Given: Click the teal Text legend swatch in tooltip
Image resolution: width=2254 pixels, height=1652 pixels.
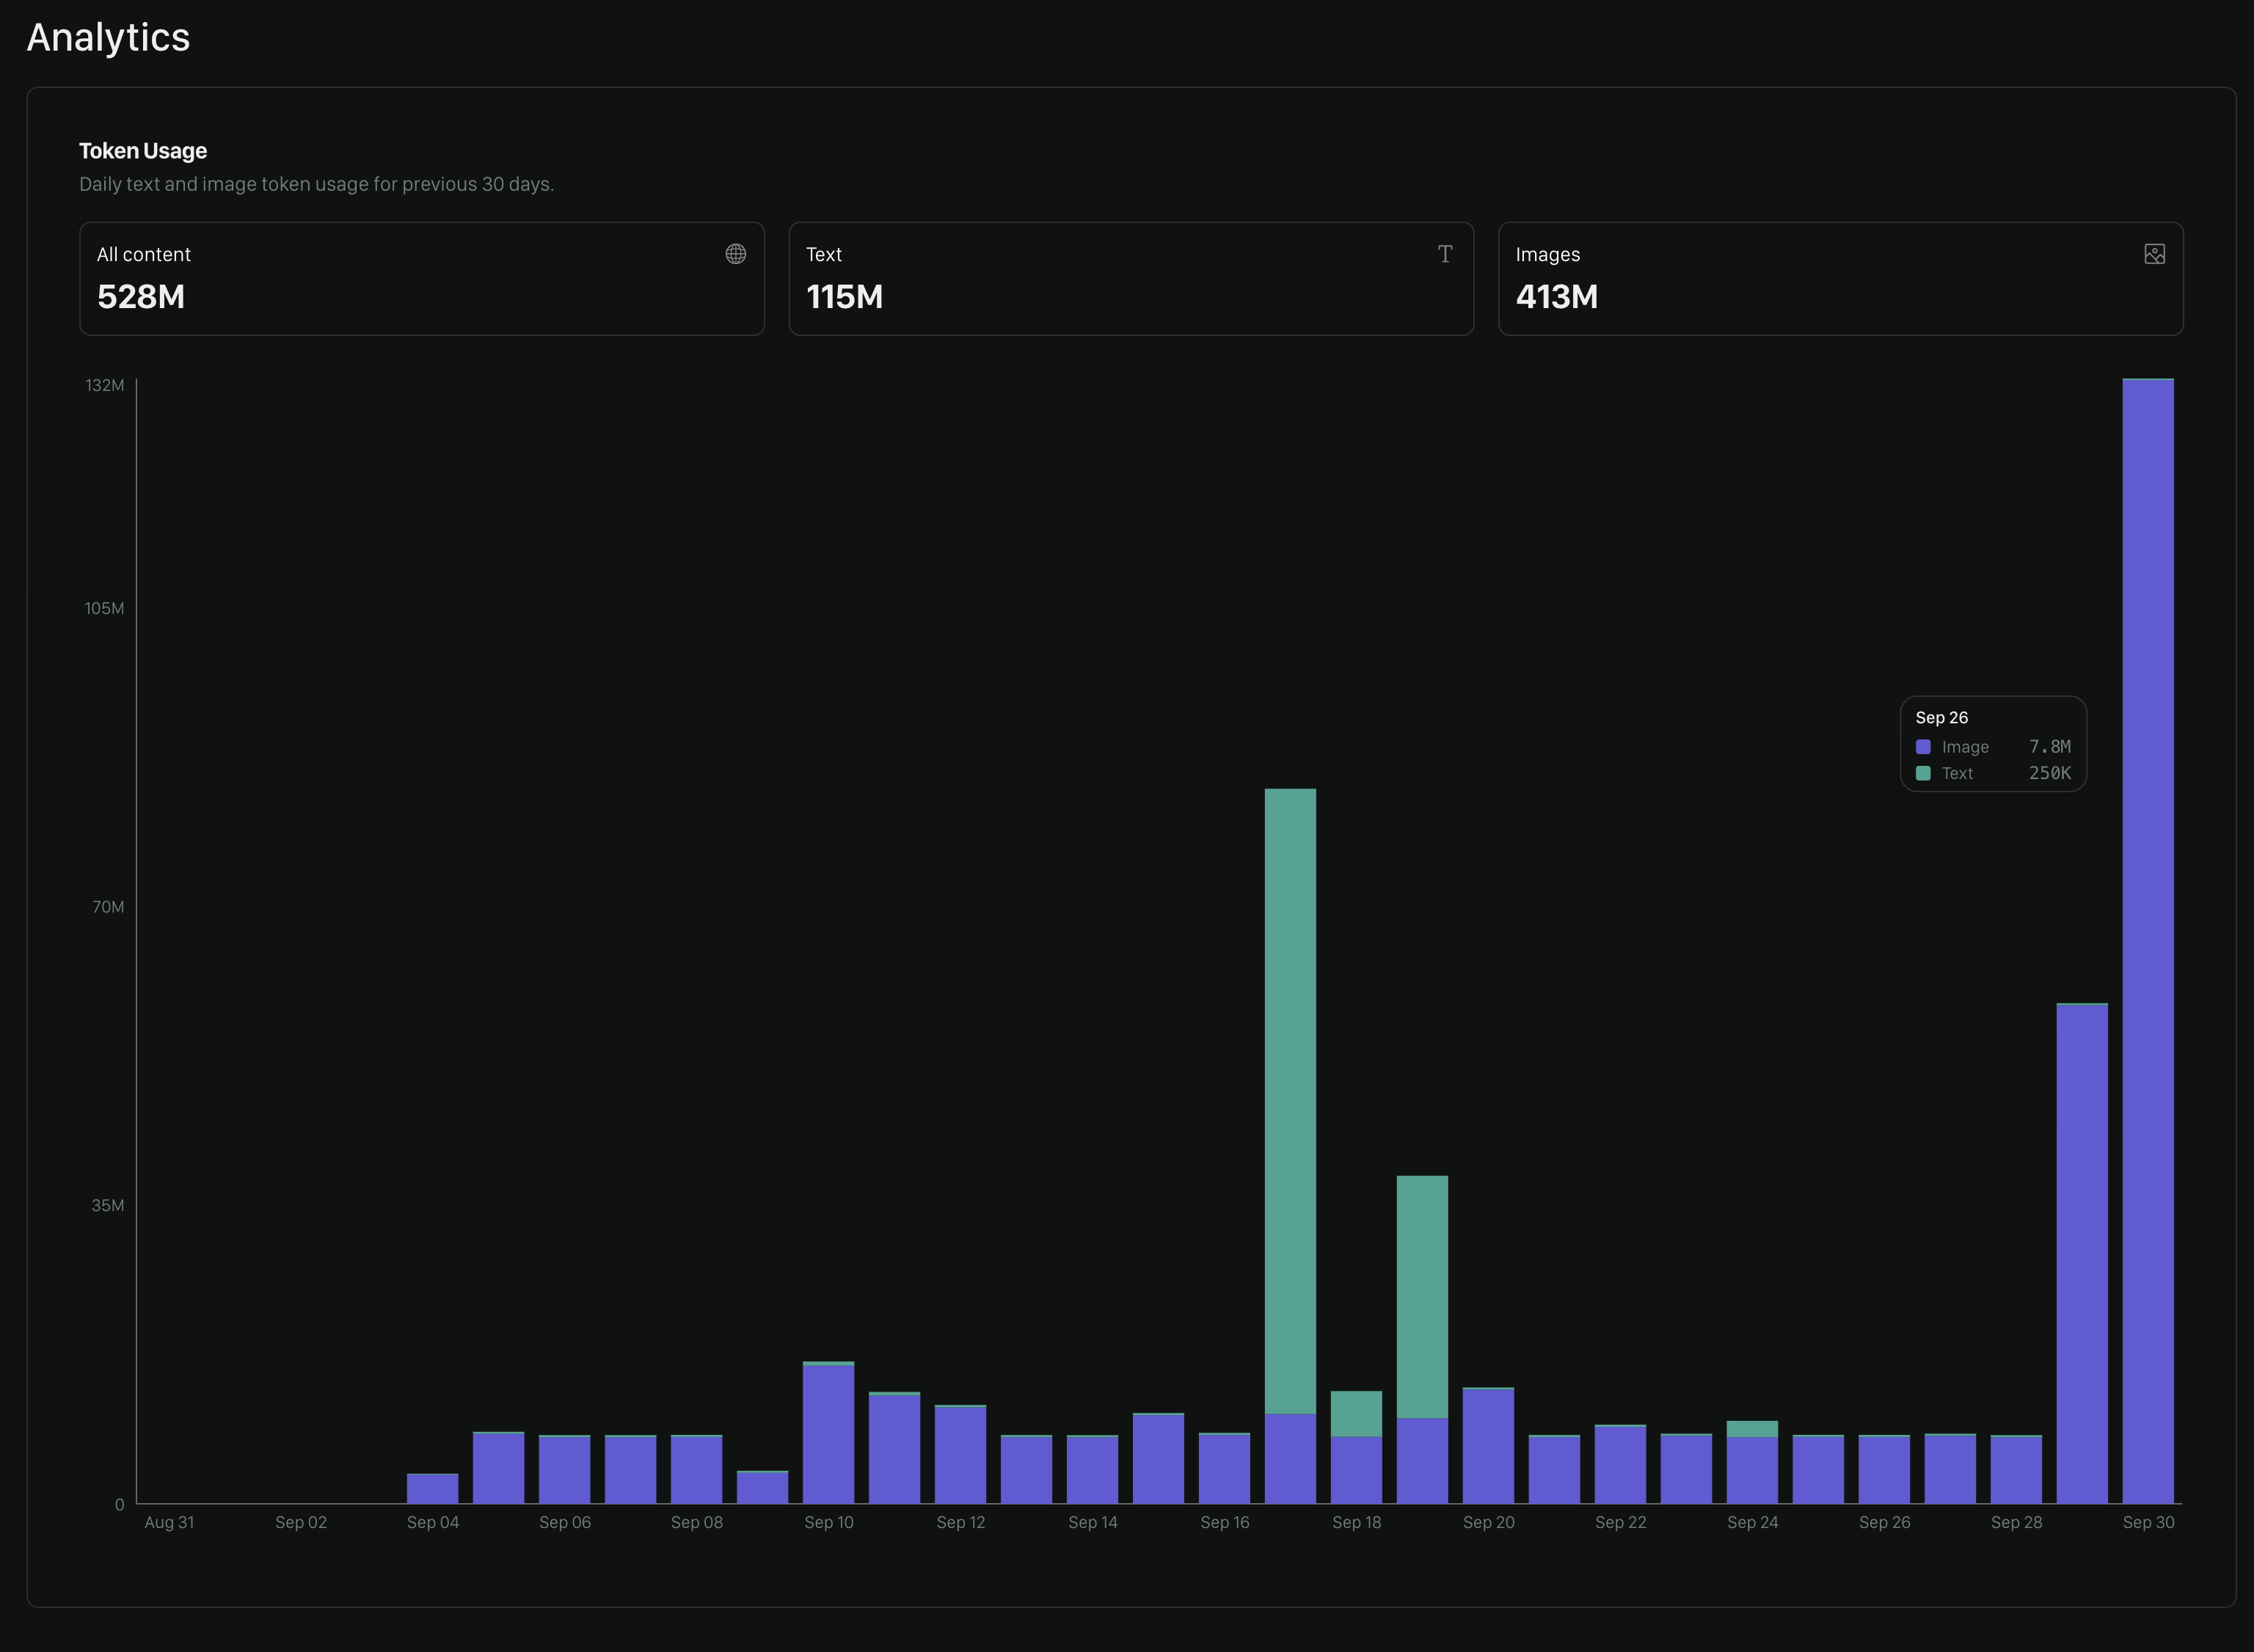Looking at the screenshot, I should pyautogui.click(x=1922, y=773).
